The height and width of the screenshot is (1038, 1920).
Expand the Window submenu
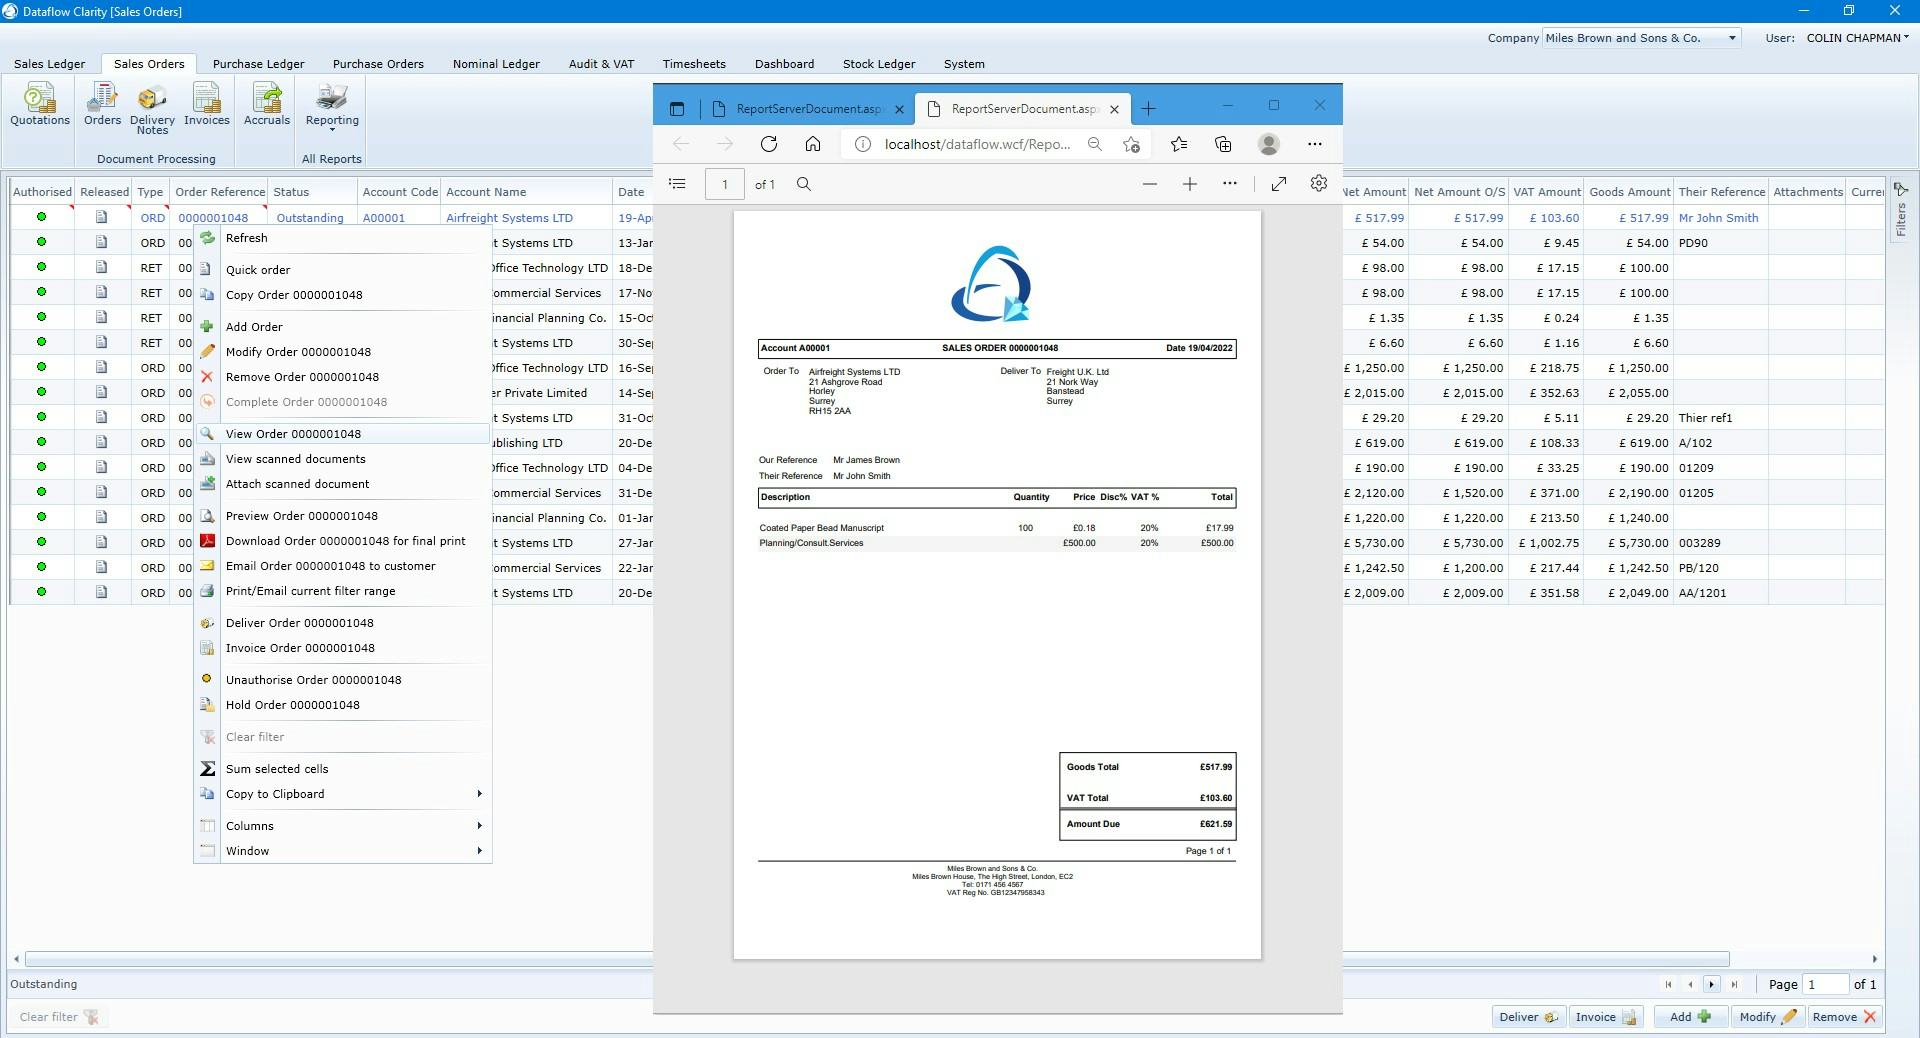[342, 851]
